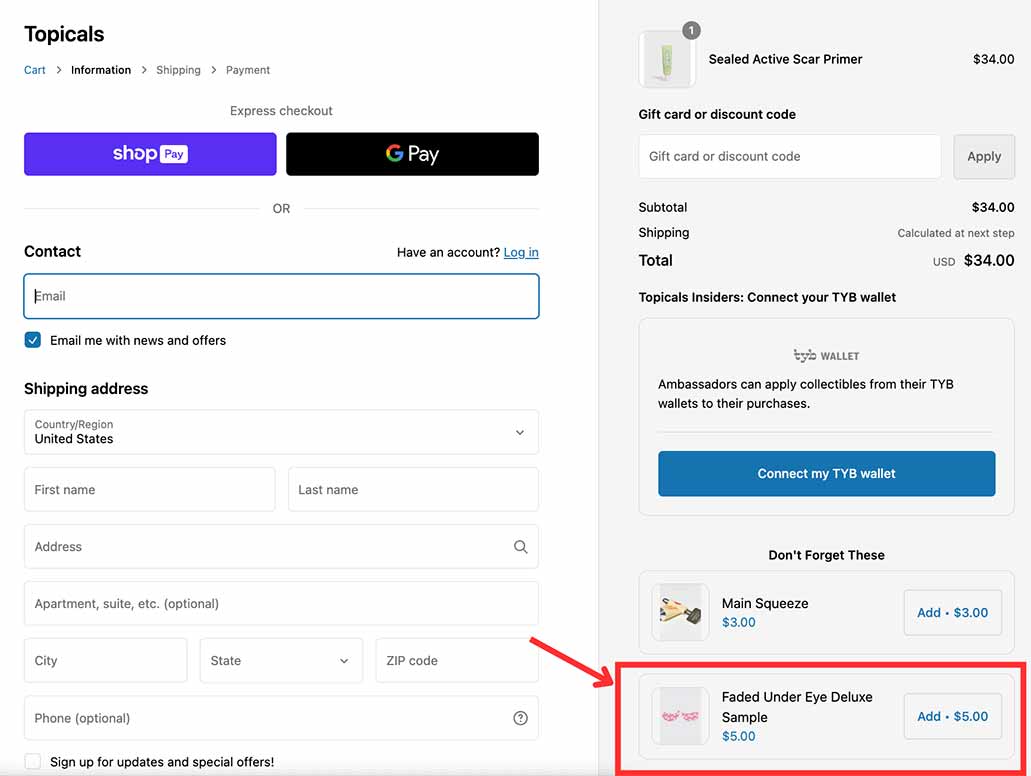Uncheck Email me with news and offers
Viewport: 1031px width, 776px height.
pyautogui.click(x=33, y=340)
